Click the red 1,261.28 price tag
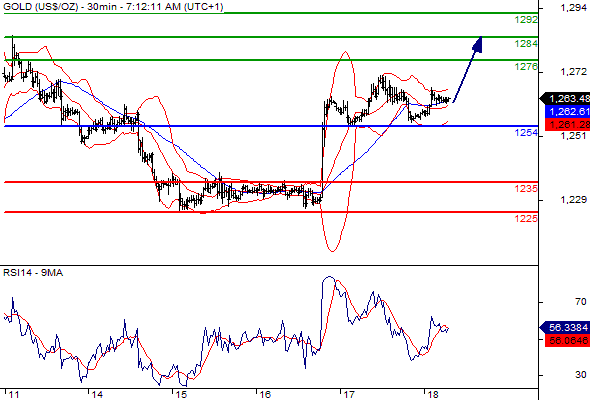This screenshot has width=590, height=400. coord(567,124)
